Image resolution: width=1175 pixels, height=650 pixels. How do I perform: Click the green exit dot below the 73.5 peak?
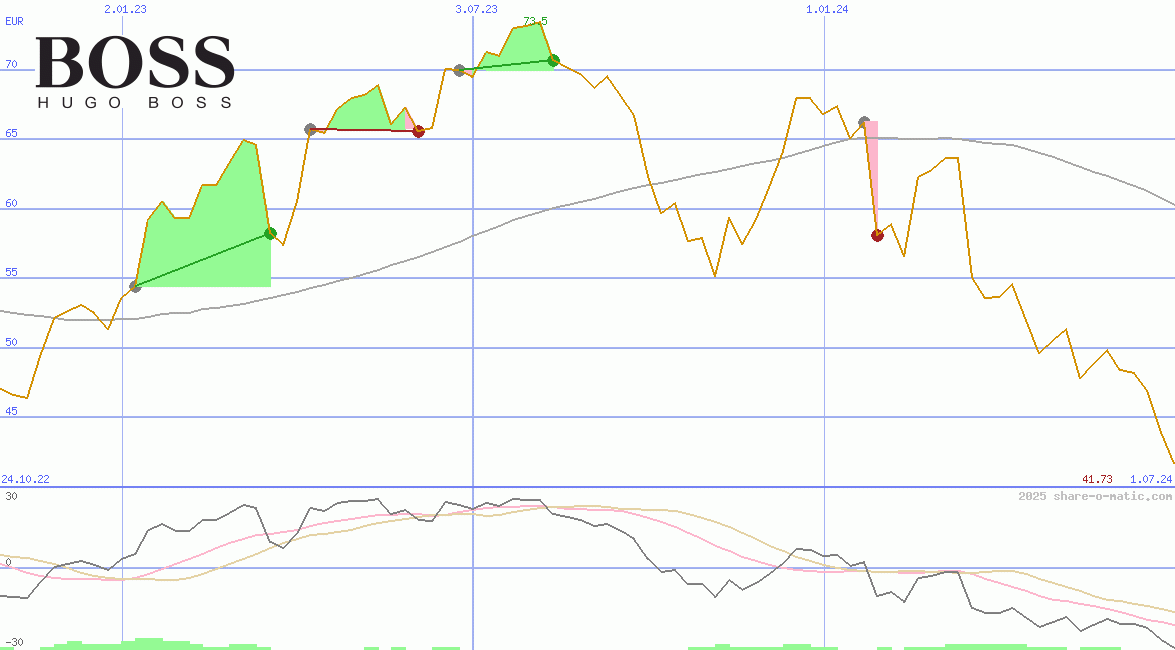point(553,60)
